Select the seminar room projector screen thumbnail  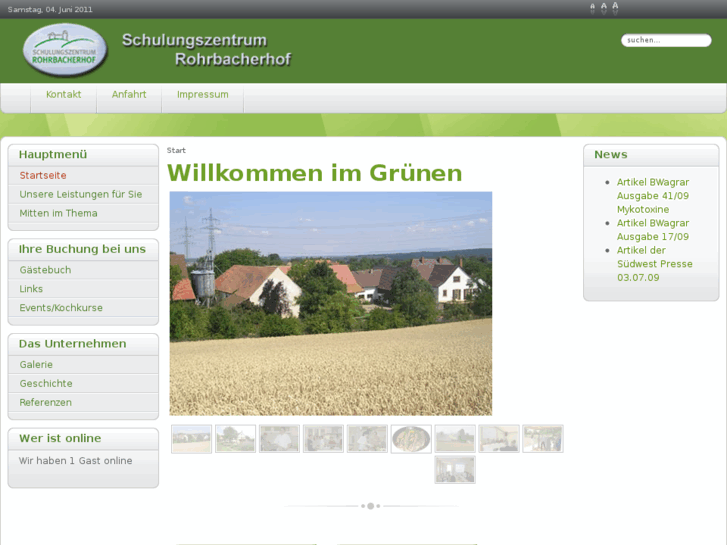[x=499, y=439]
